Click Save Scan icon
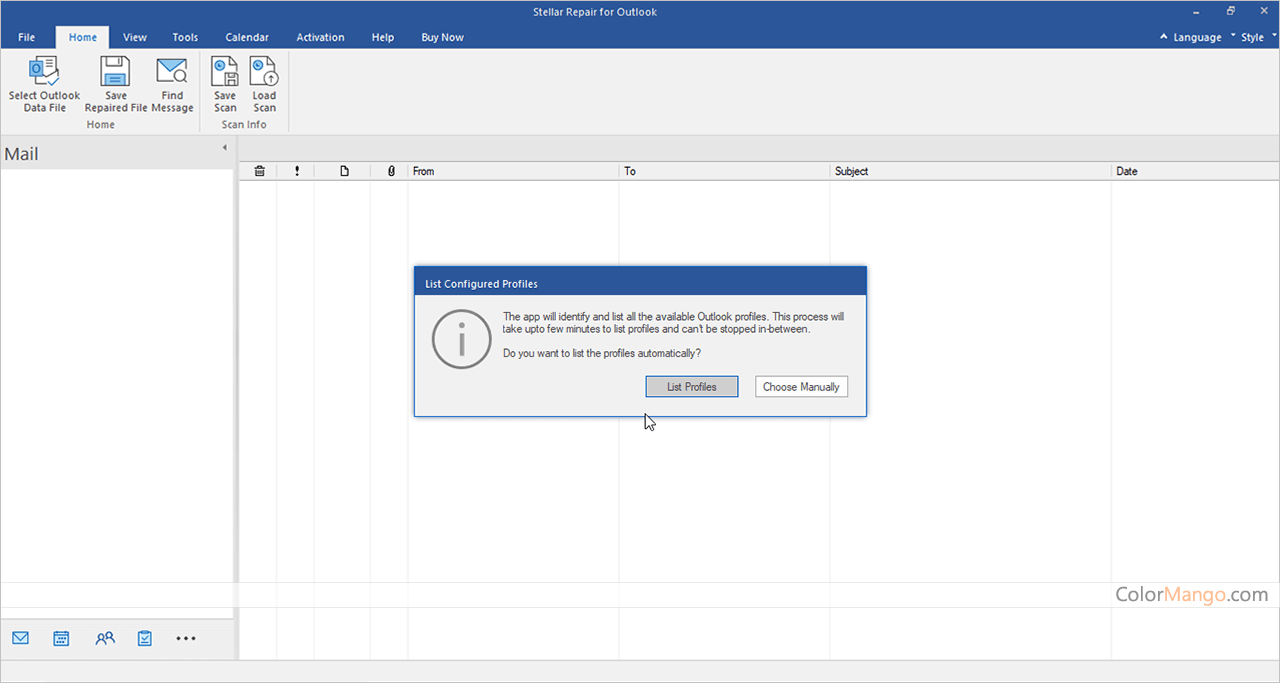The width and height of the screenshot is (1280, 683). point(225,72)
